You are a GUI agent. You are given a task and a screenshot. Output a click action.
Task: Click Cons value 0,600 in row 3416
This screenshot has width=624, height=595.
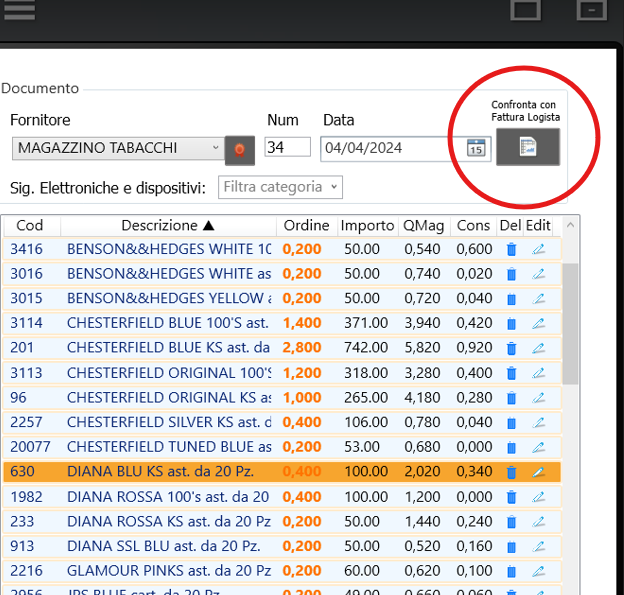pos(474,249)
